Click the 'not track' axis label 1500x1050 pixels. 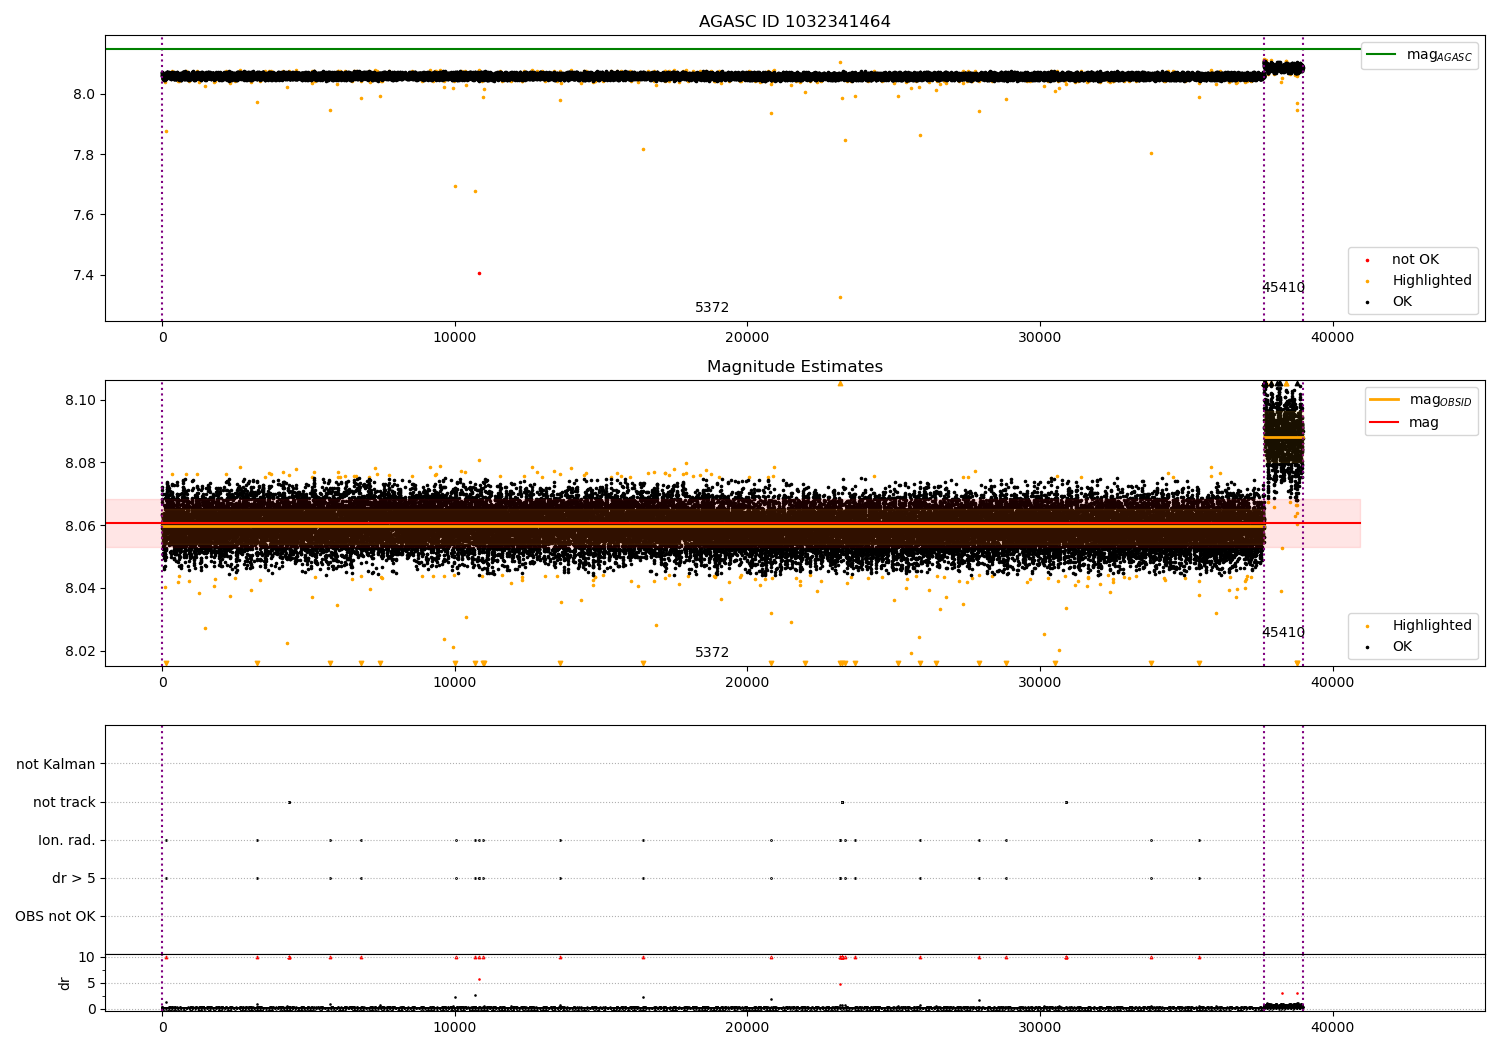click(x=64, y=802)
